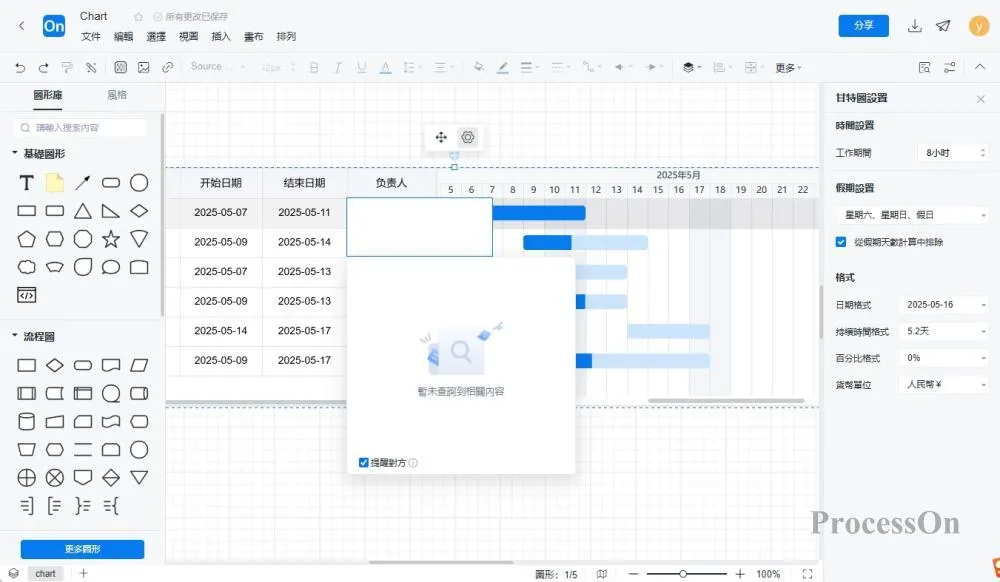Toggle the exclude holidays checkbox
The image size is (1000, 582).
coord(841,242)
